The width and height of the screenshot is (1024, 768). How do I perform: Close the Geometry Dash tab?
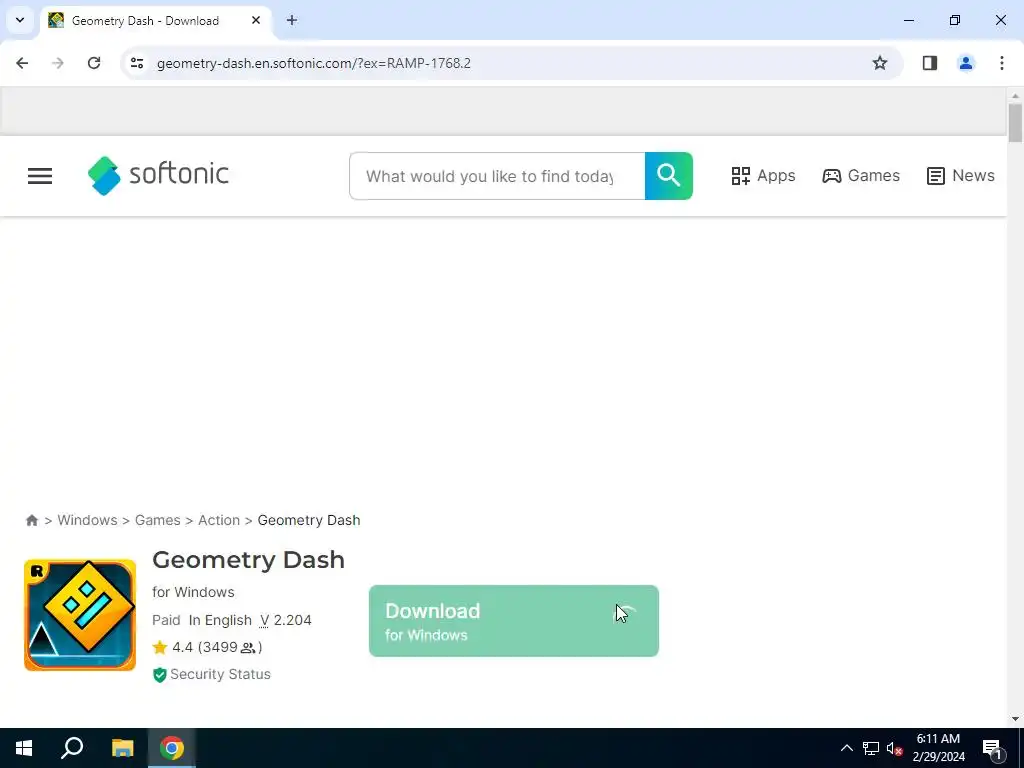256,21
